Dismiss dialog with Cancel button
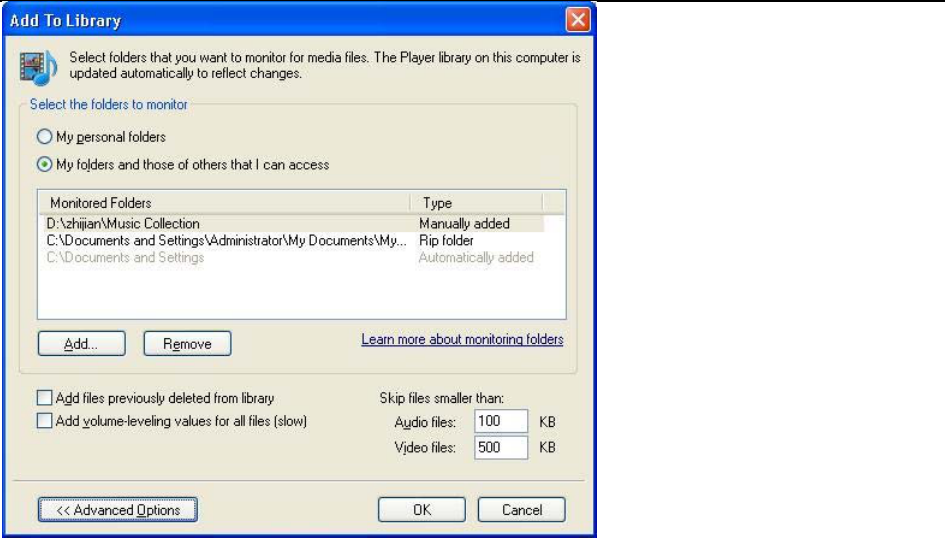Screen dimensions: 945x538 coord(522,510)
